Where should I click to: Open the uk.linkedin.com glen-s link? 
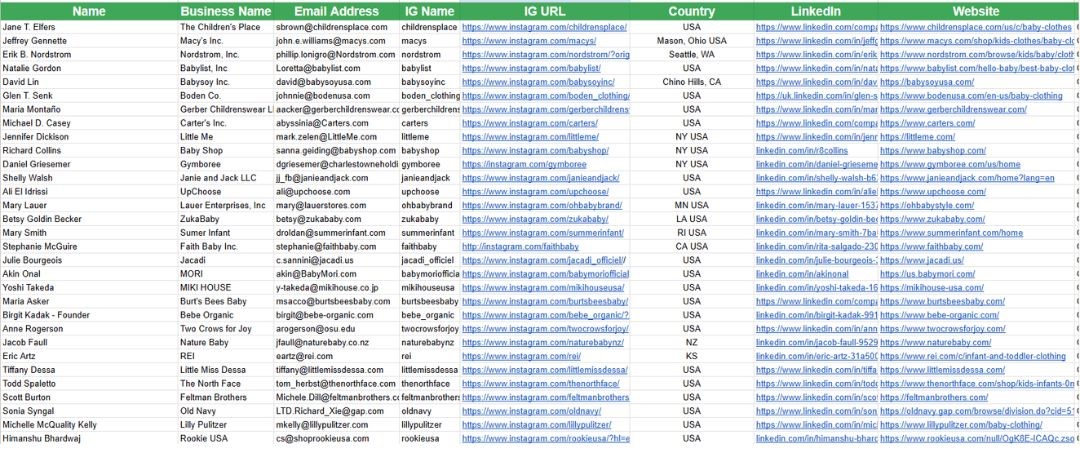point(817,96)
